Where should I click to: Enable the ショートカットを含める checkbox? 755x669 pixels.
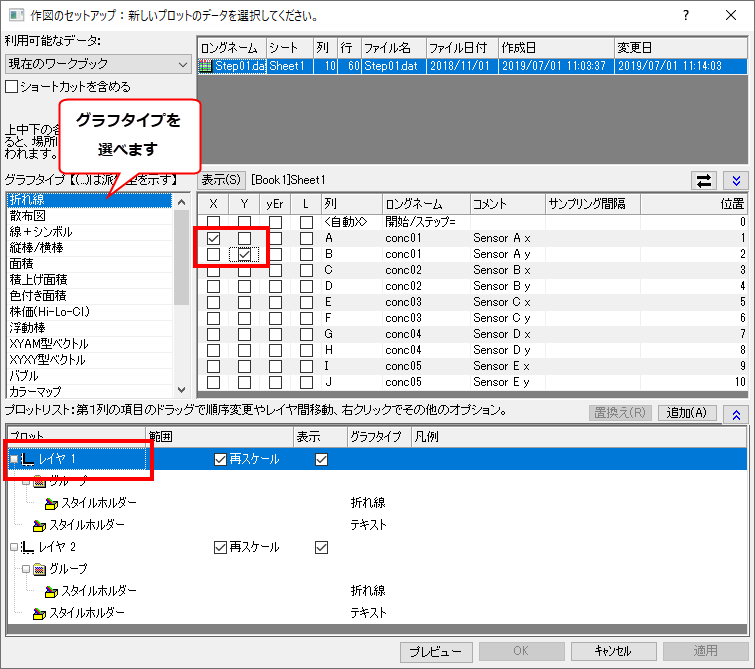coord(12,87)
